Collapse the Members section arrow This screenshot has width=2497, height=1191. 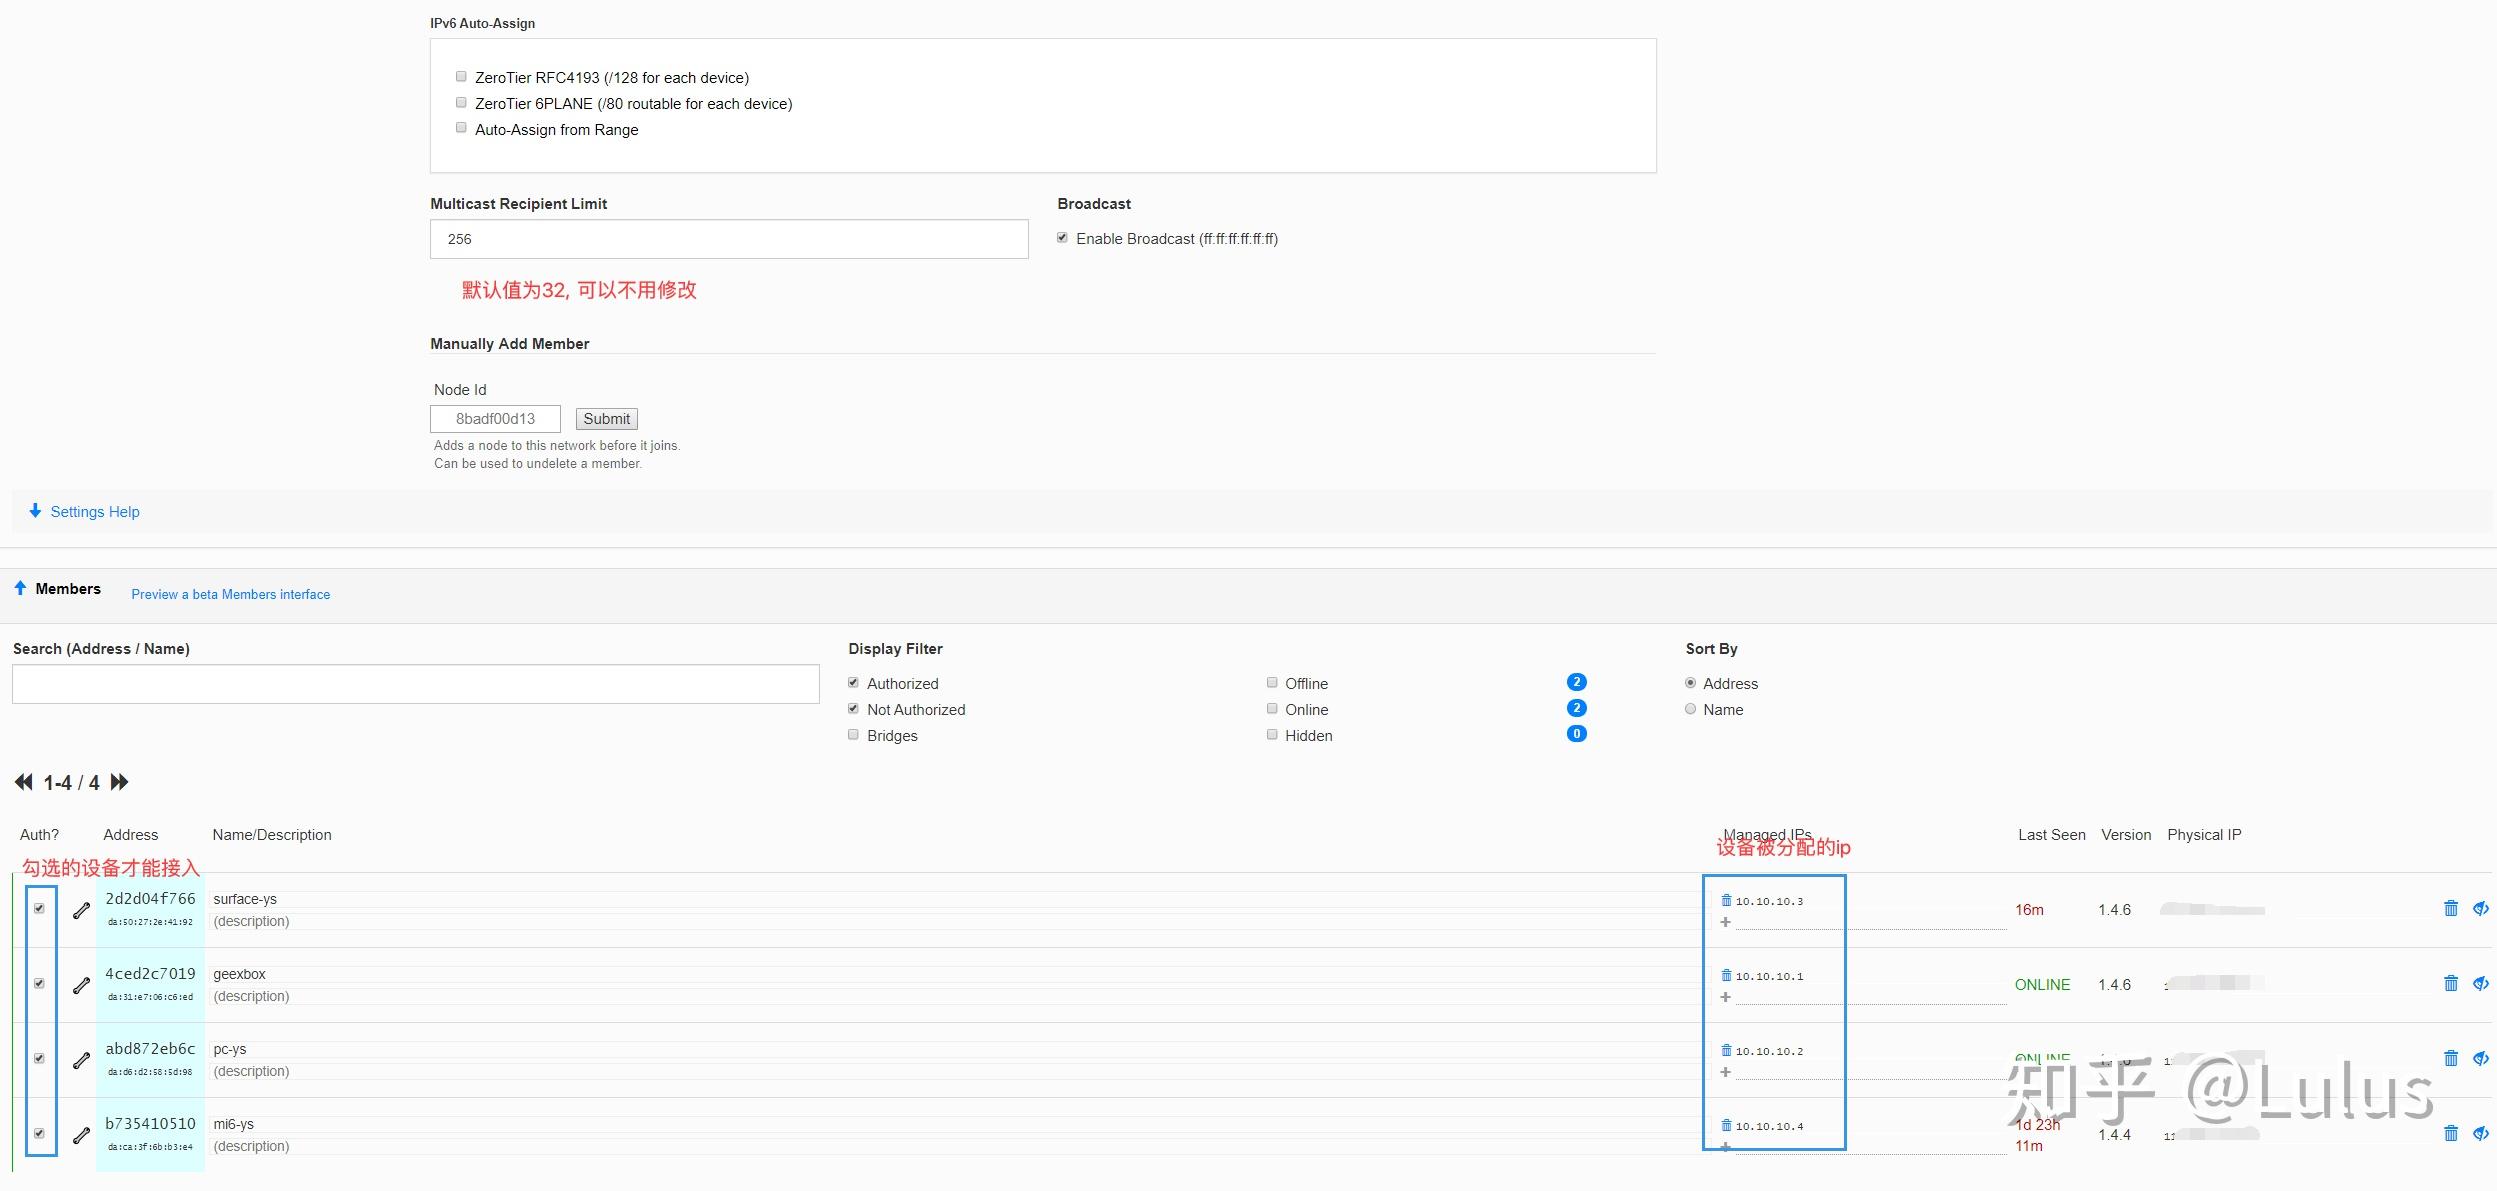pyautogui.click(x=20, y=588)
